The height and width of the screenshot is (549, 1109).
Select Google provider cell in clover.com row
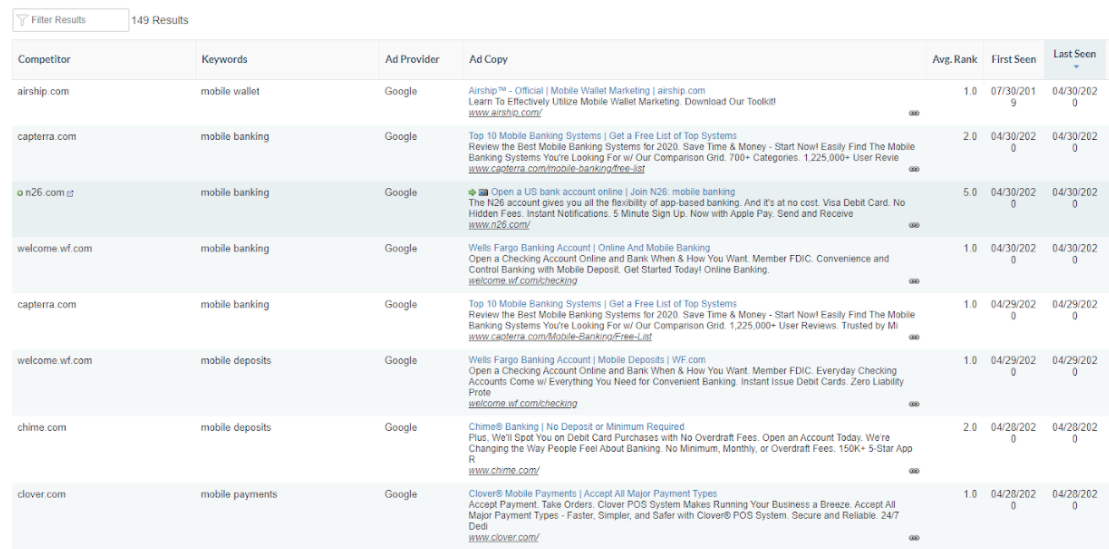[x=400, y=494]
